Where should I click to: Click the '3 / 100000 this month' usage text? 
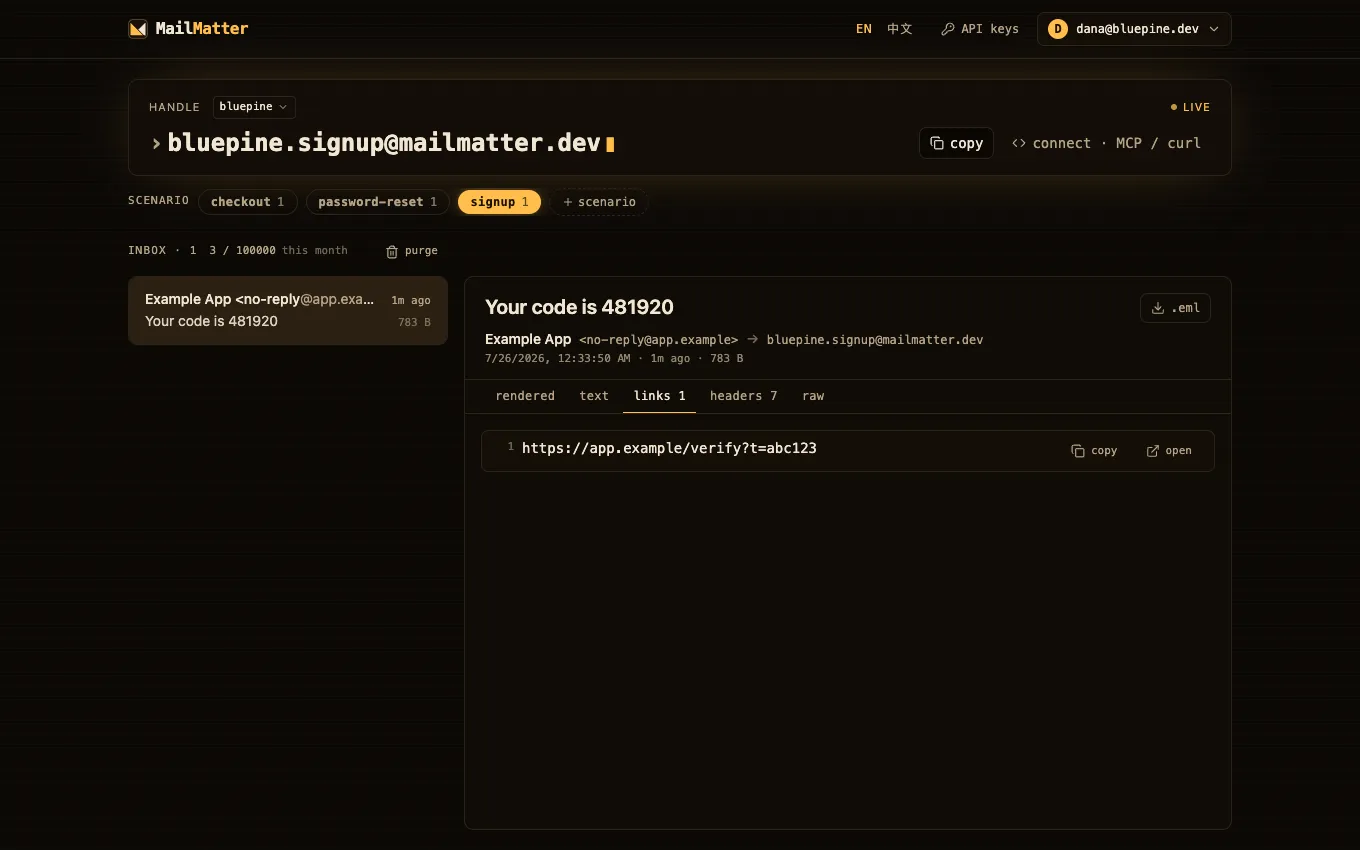pyautogui.click(x=278, y=251)
